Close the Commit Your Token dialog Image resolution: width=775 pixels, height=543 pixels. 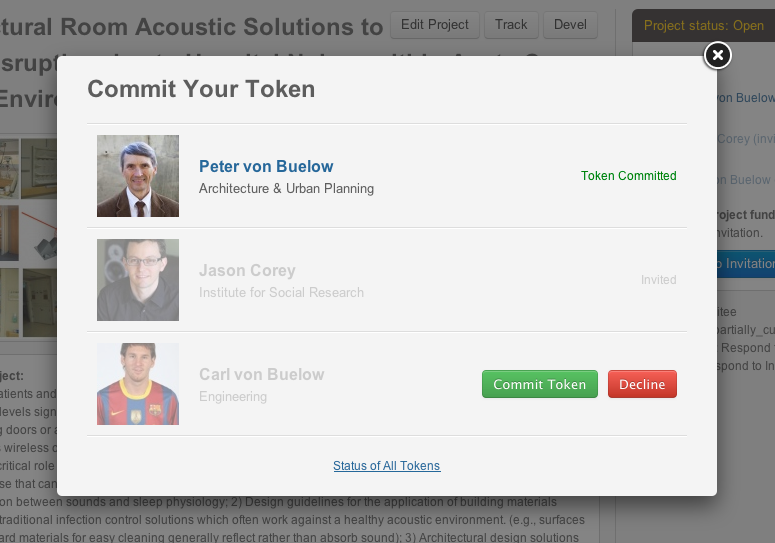click(717, 56)
